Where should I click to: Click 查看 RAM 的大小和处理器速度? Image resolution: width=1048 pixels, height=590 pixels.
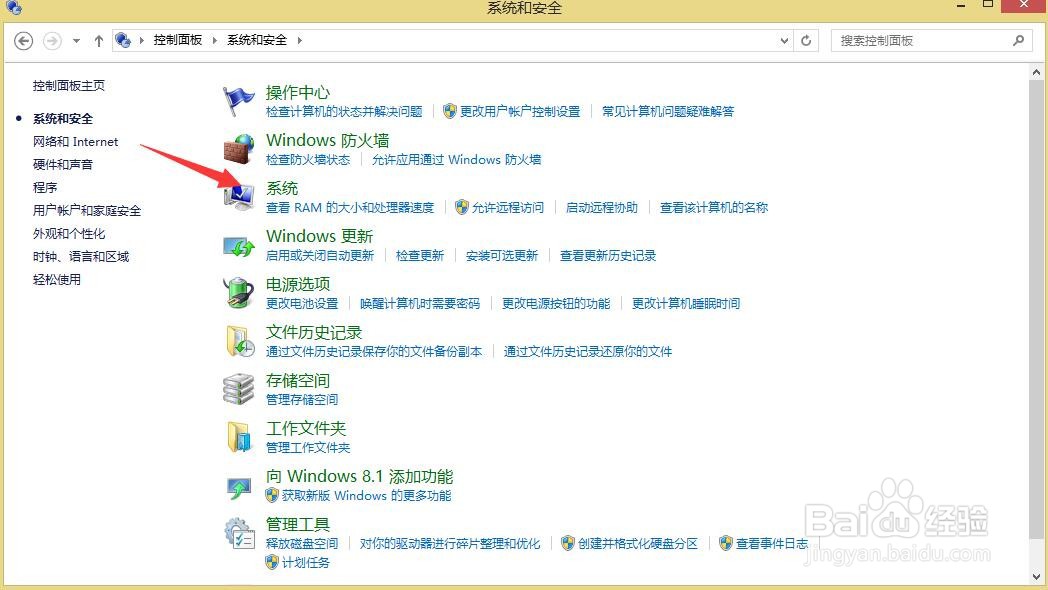350,208
